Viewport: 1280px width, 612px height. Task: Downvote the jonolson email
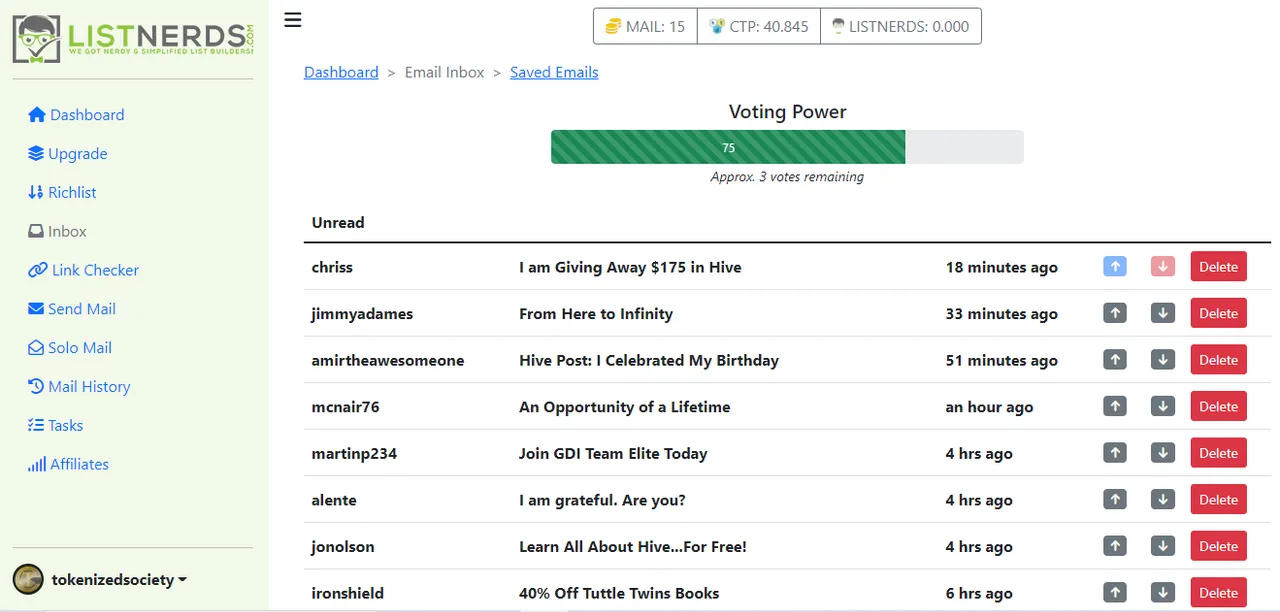pyautogui.click(x=1162, y=546)
